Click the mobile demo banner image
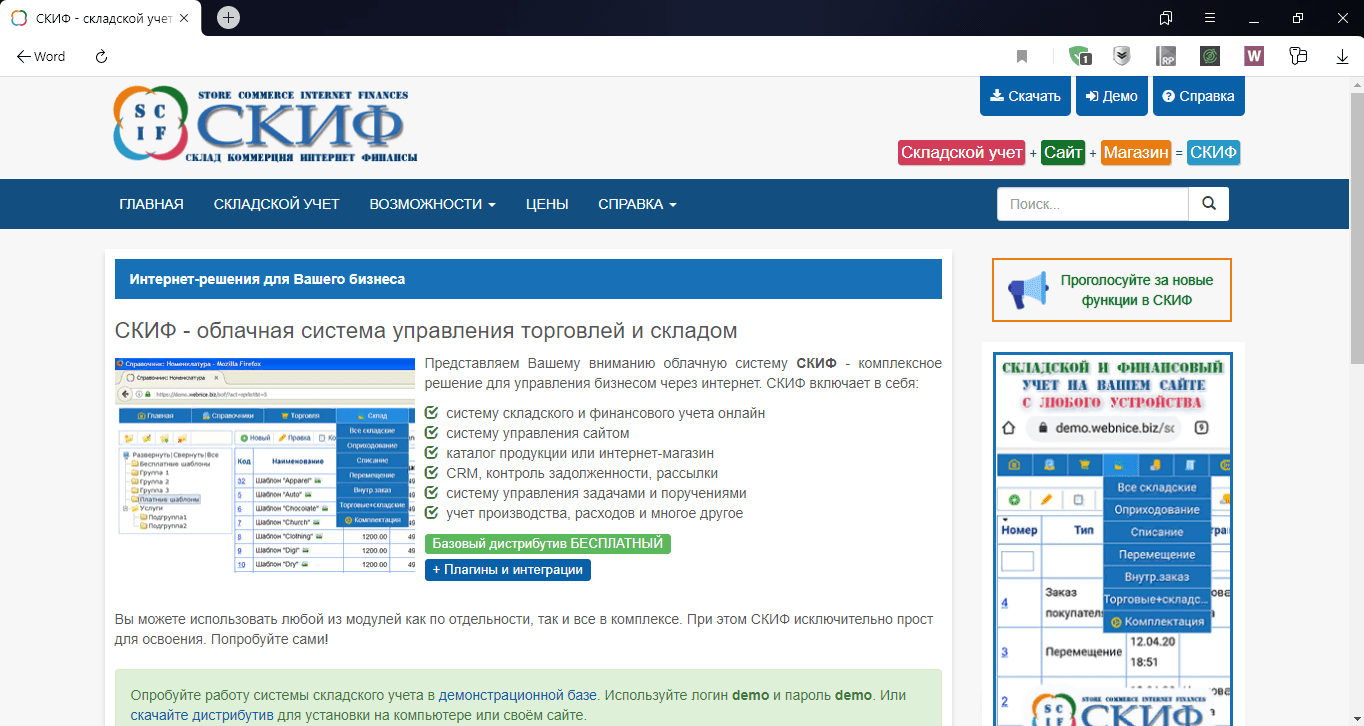Image resolution: width=1364 pixels, height=726 pixels. [x=1112, y=538]
